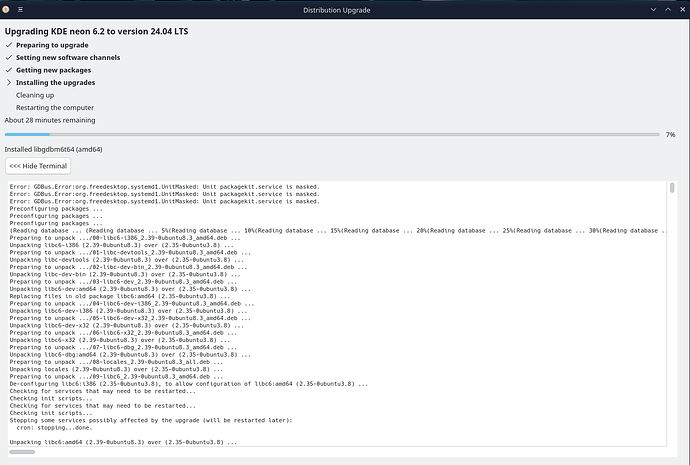Screen dimensions: 690x465
Task: Click terminal line 'Unpacking libc6:amd64 (2.39-0ubuntu8.3)'
Action: point(123,442)
